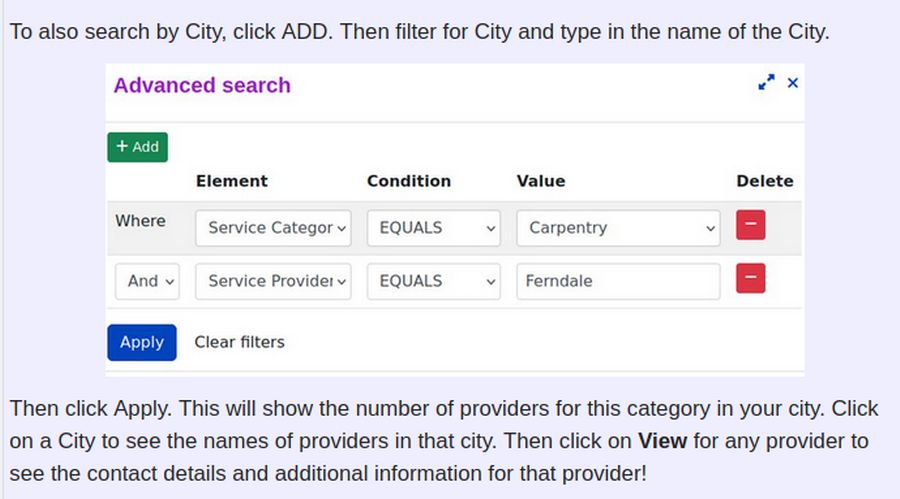The height and width of the screenshot is (499, 900).
Task: Click the Clear filters link
Action: (239, 342)
